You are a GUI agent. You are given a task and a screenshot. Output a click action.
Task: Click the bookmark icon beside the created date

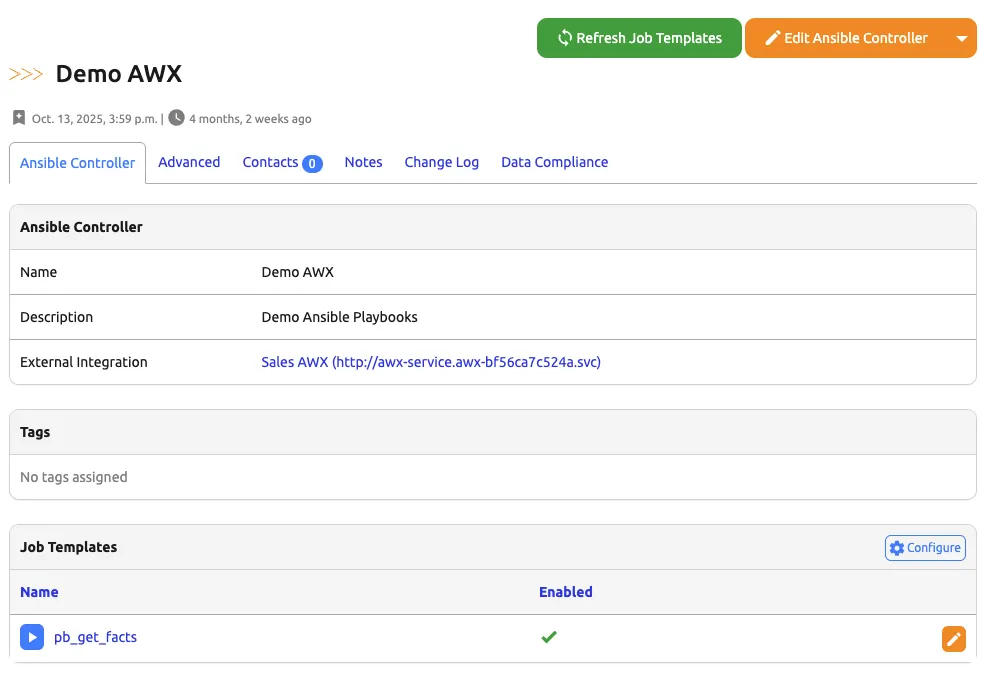(x=19, y=118)
